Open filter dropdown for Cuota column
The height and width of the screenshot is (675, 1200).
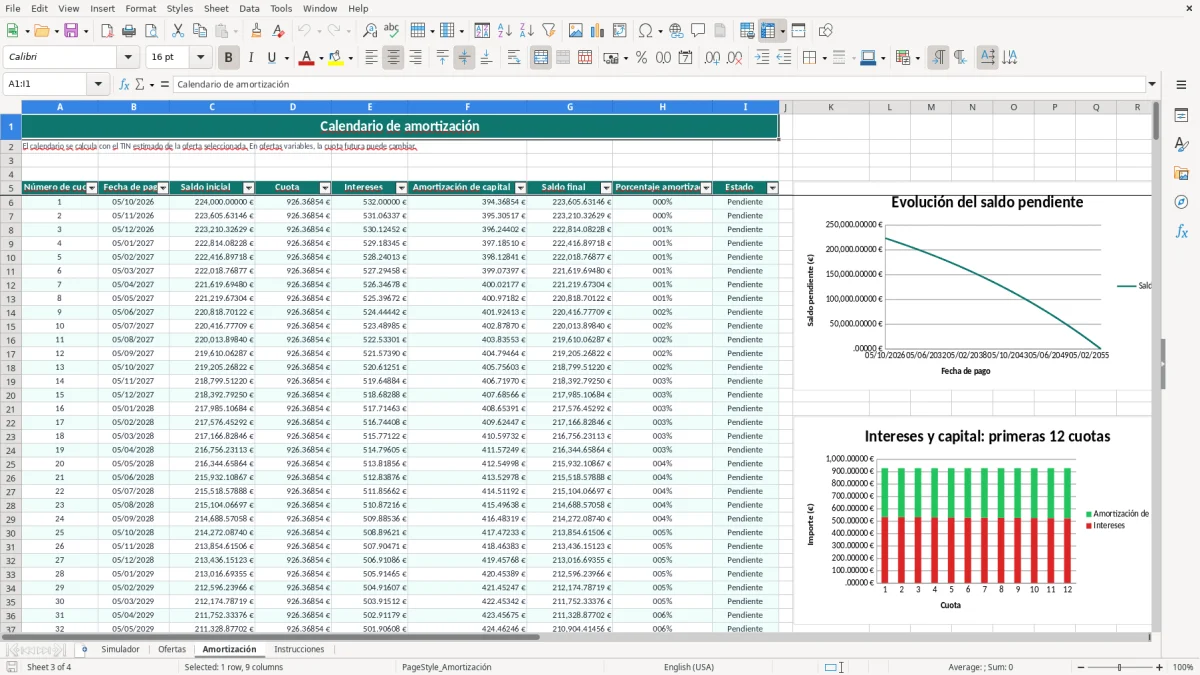tap(324, 188)
